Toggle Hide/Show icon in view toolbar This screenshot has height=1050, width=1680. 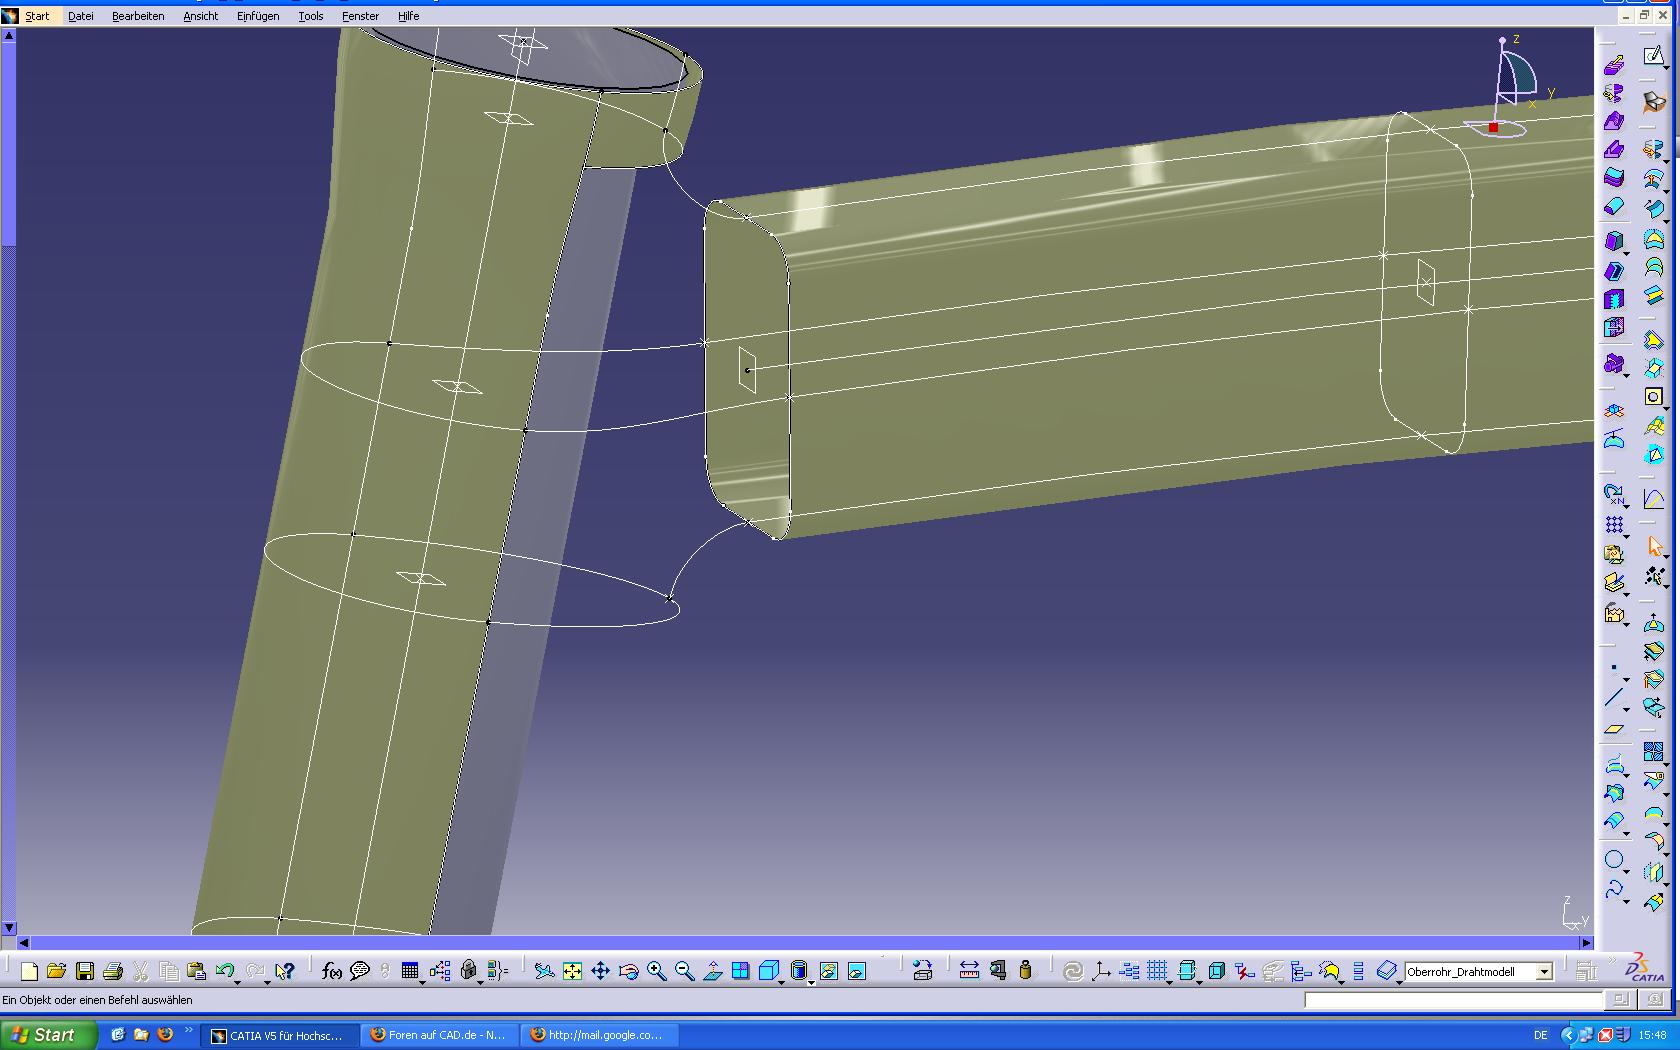(x=828, y=971)
